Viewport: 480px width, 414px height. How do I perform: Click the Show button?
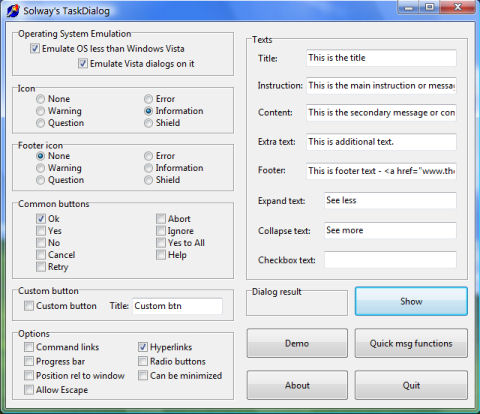[x=411, y=301]
